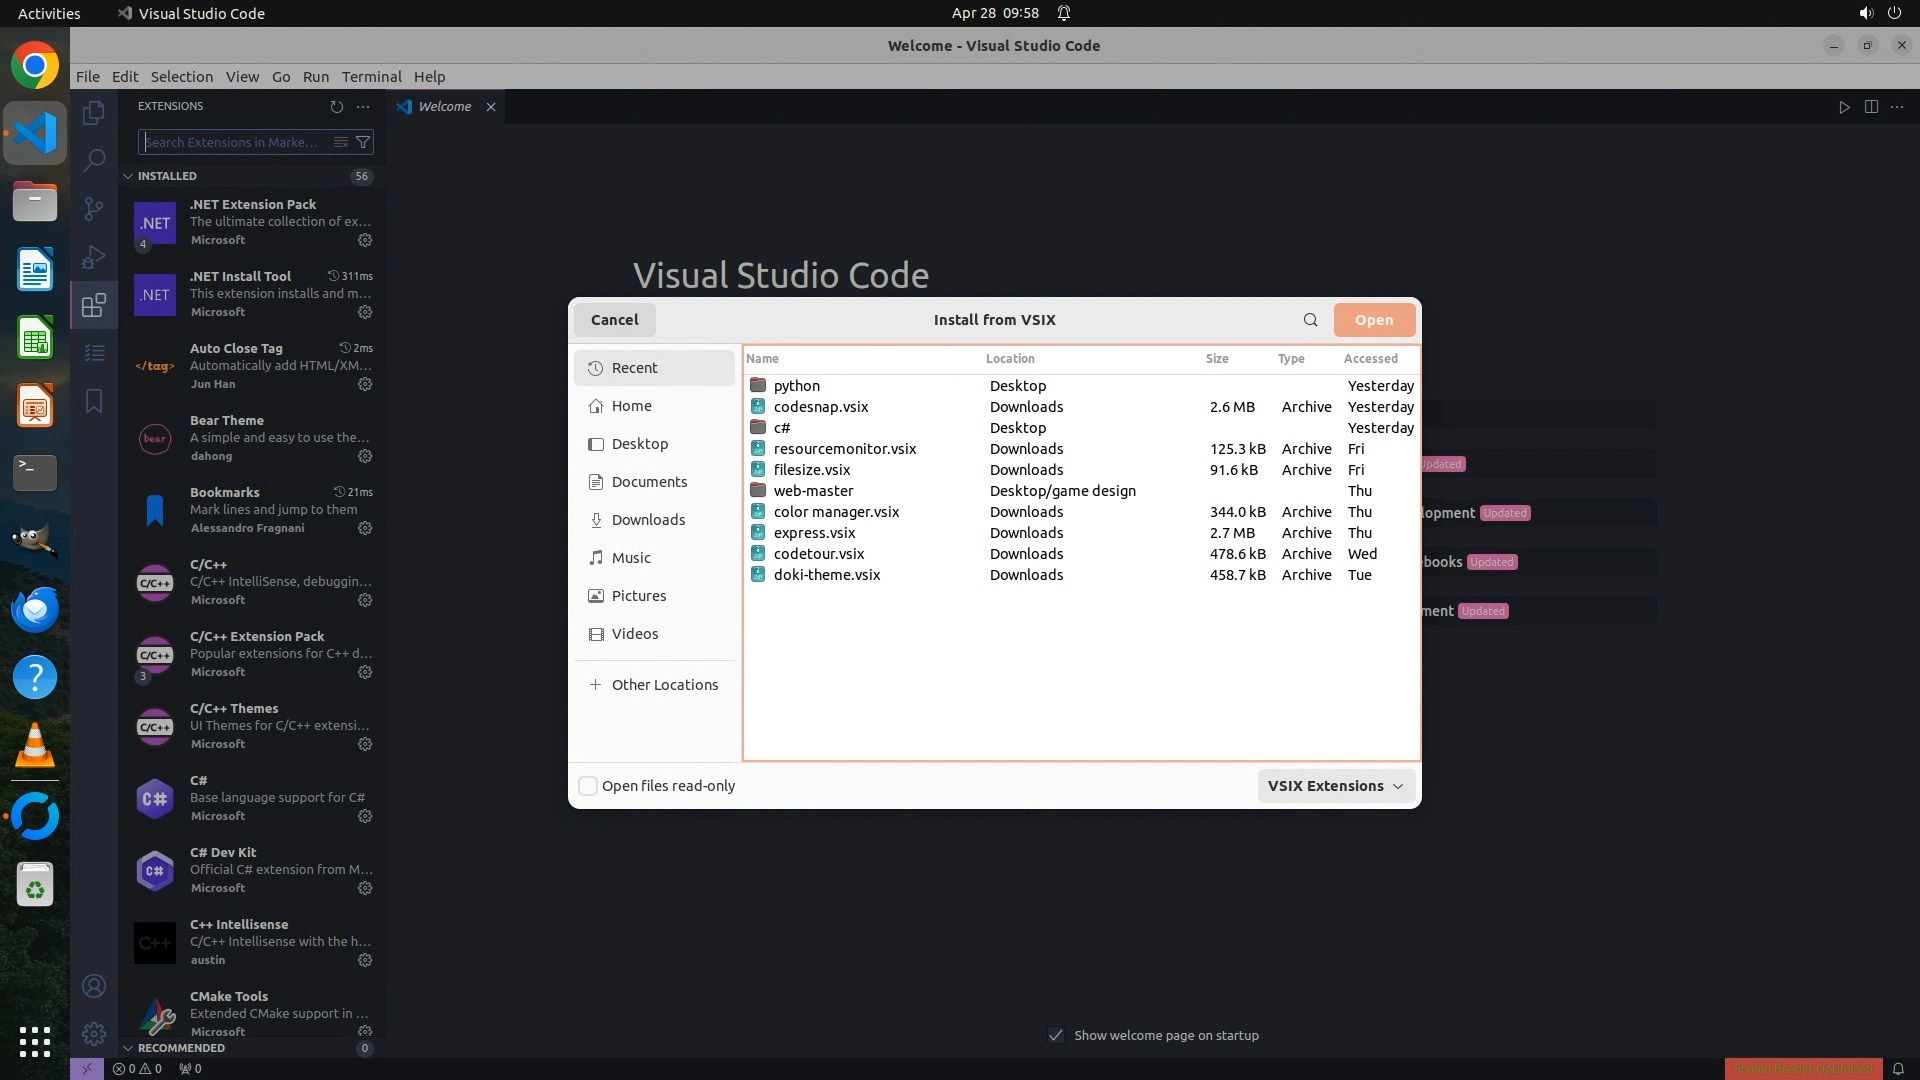
Task: Open Run and Debug view icon
Action: coord(94,257)
